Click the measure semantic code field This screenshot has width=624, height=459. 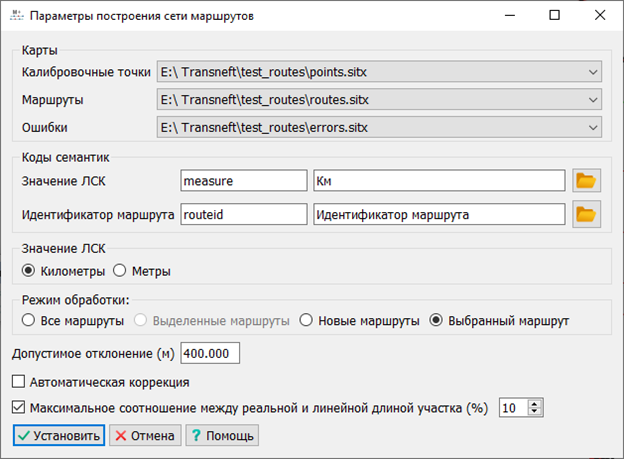pyautogui.click(x=243, y=181)
